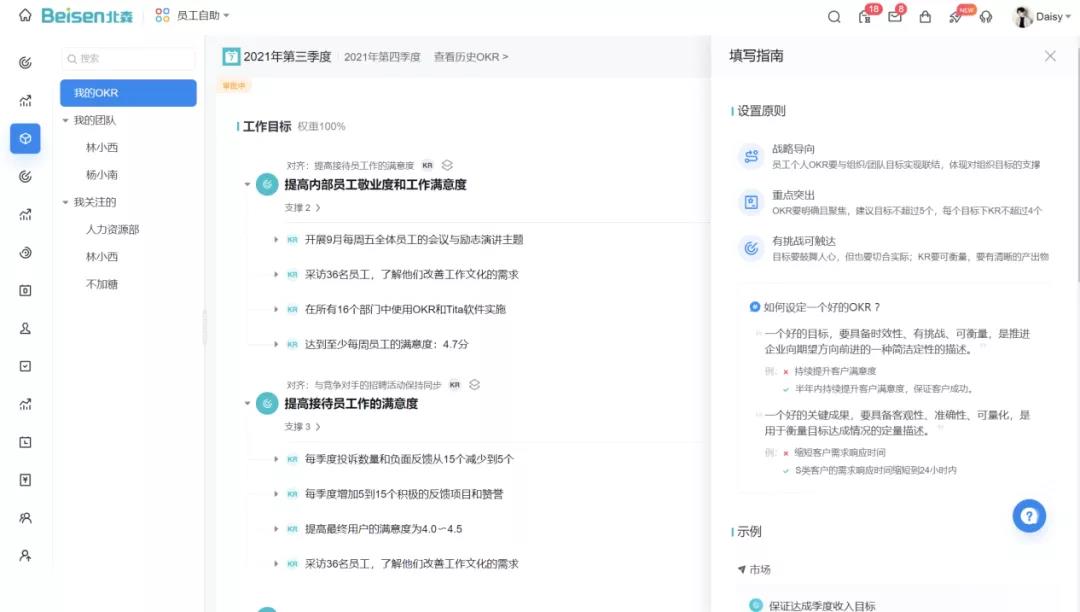The image size is (1080, 612).
Task: Click the sidebar splitter handle
Action: 205,327
